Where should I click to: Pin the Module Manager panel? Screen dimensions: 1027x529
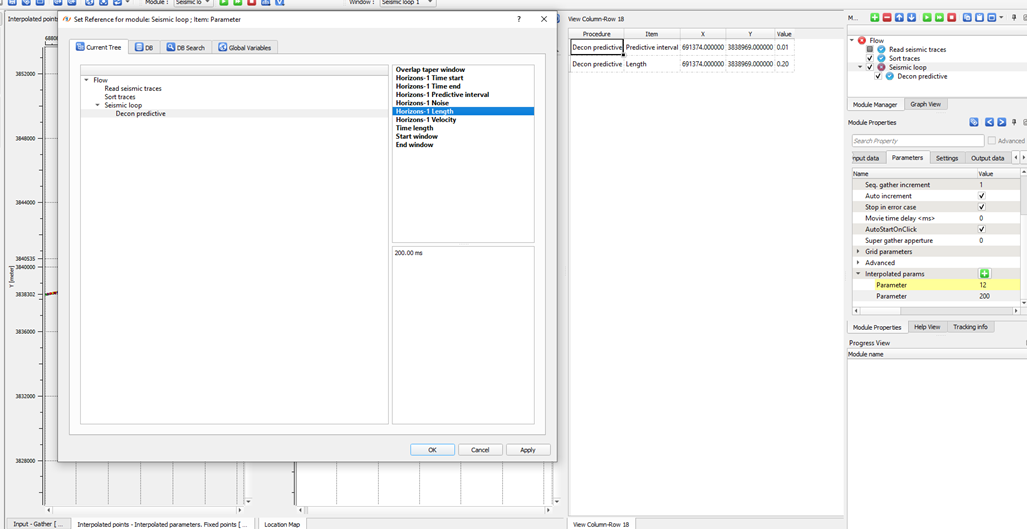(x=1014, y=18)
